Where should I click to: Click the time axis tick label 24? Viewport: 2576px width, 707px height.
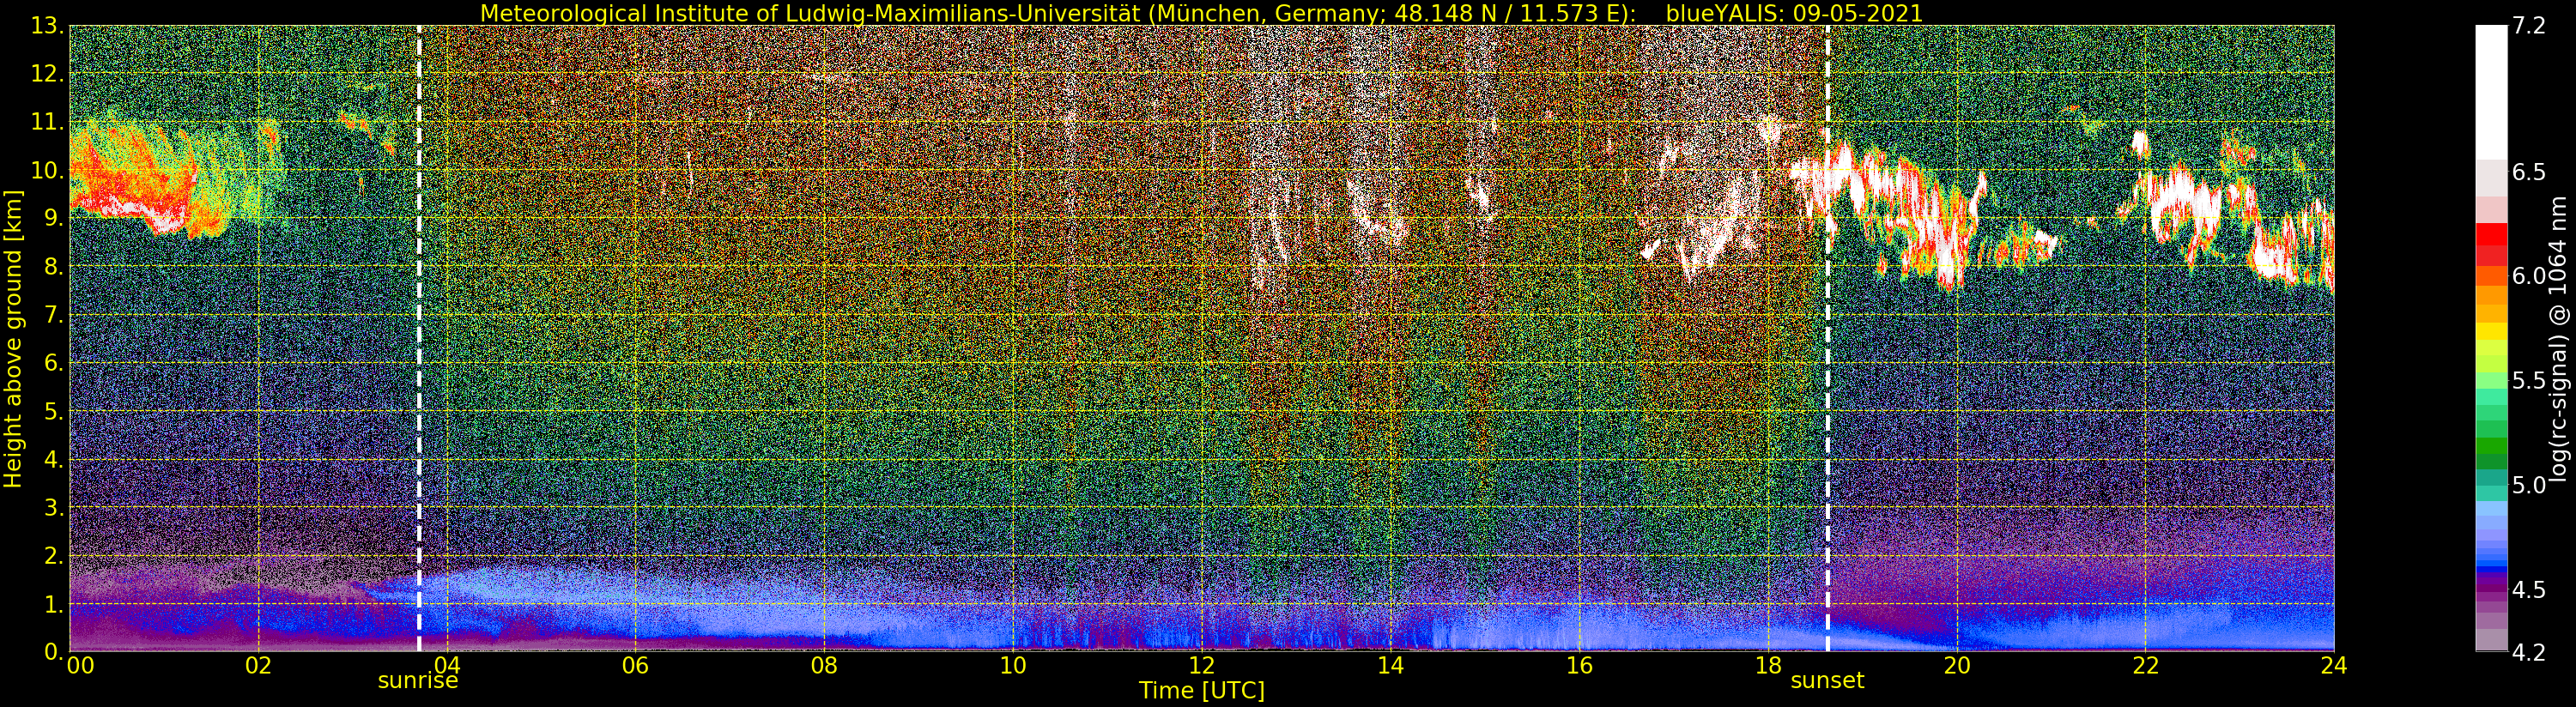2334,666
